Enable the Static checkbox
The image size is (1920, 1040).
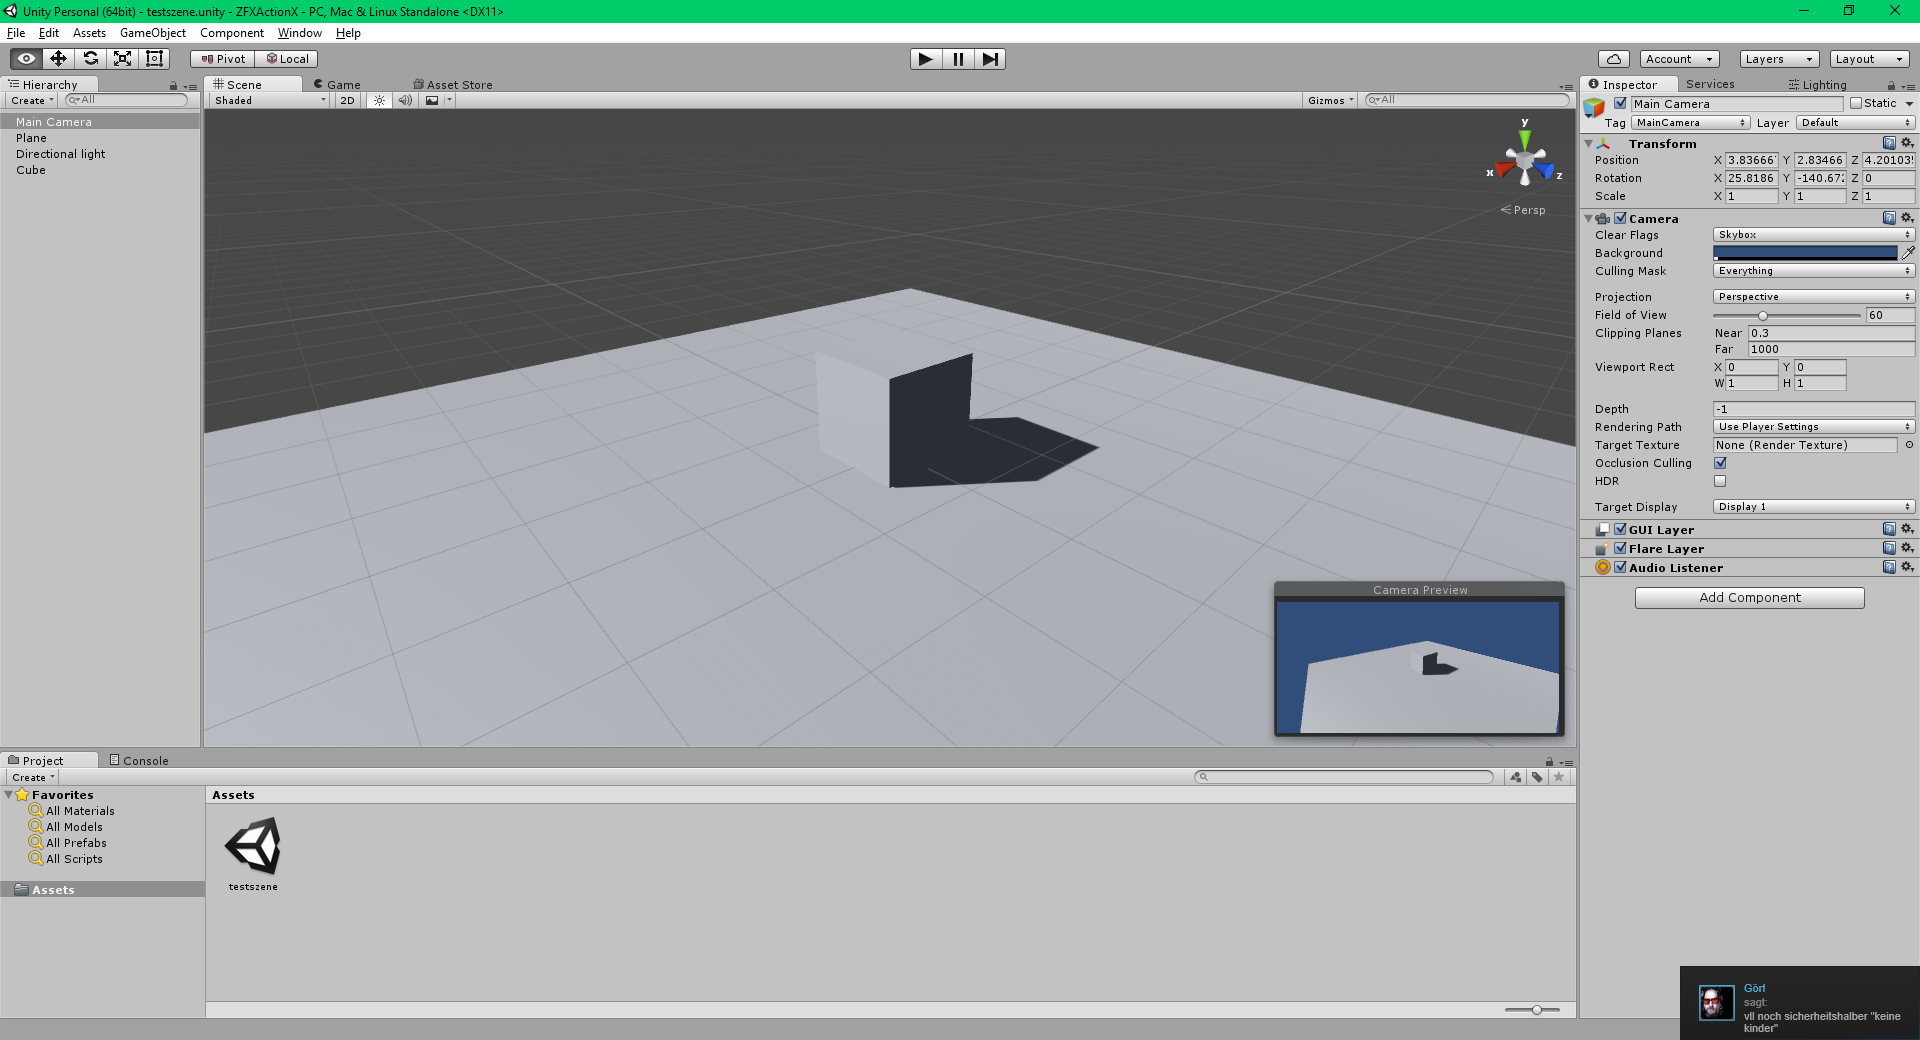point(1856,103)
